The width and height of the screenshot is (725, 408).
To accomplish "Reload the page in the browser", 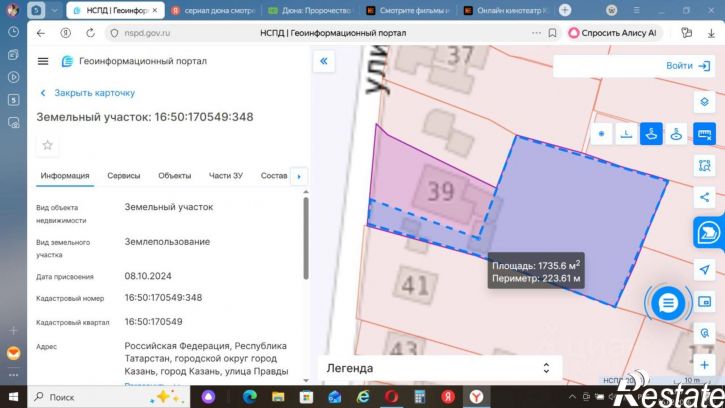I will (x=90, y=33).
